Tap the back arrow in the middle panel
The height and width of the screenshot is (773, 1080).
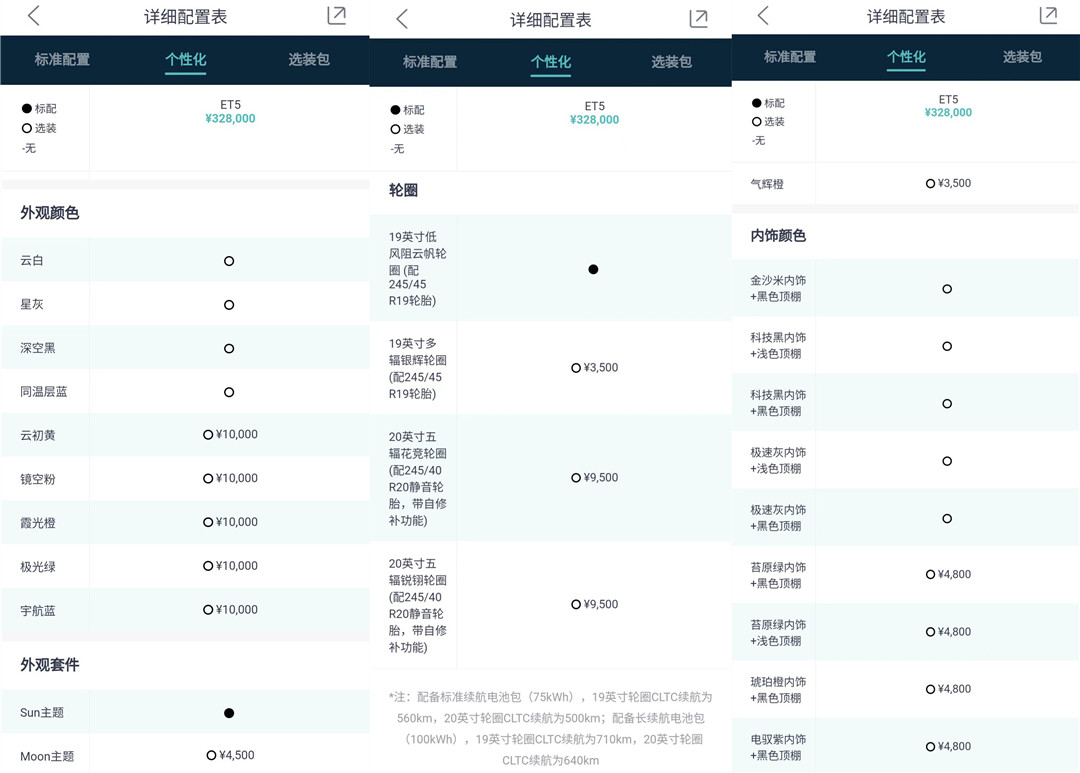(x=402, y=19)
